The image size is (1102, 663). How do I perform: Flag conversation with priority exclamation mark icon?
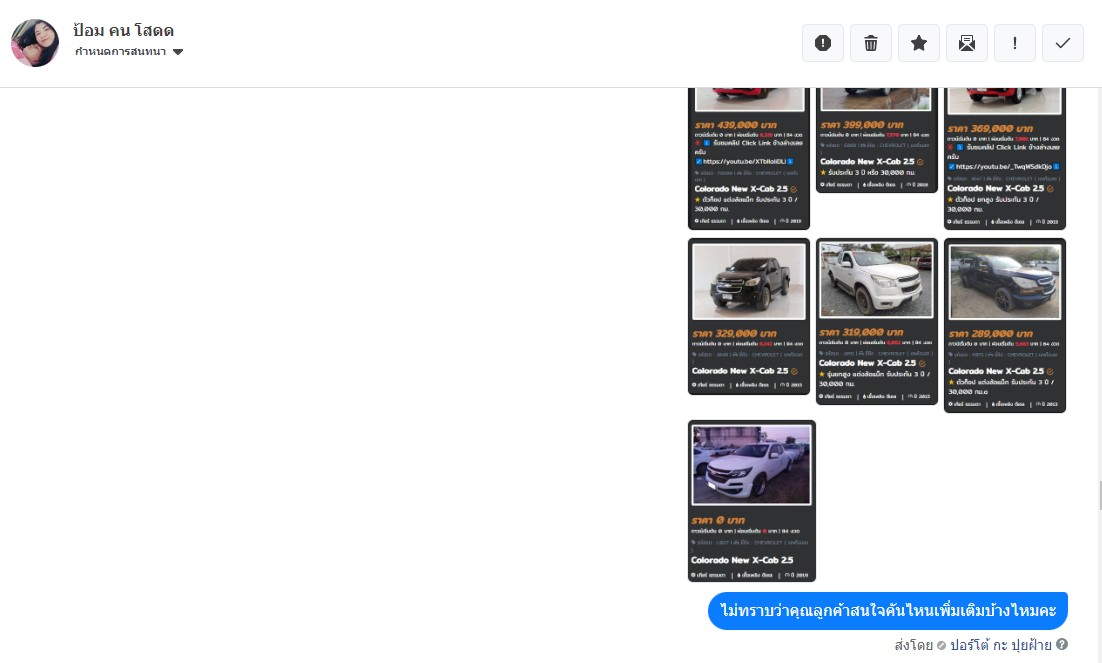pos(1014,43)
